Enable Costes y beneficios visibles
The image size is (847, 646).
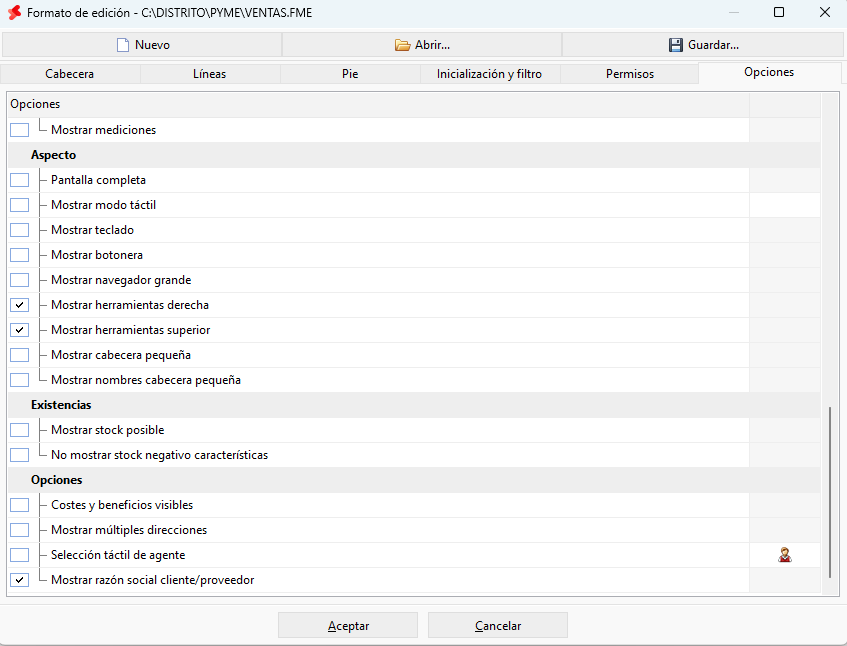coord(19,505)
